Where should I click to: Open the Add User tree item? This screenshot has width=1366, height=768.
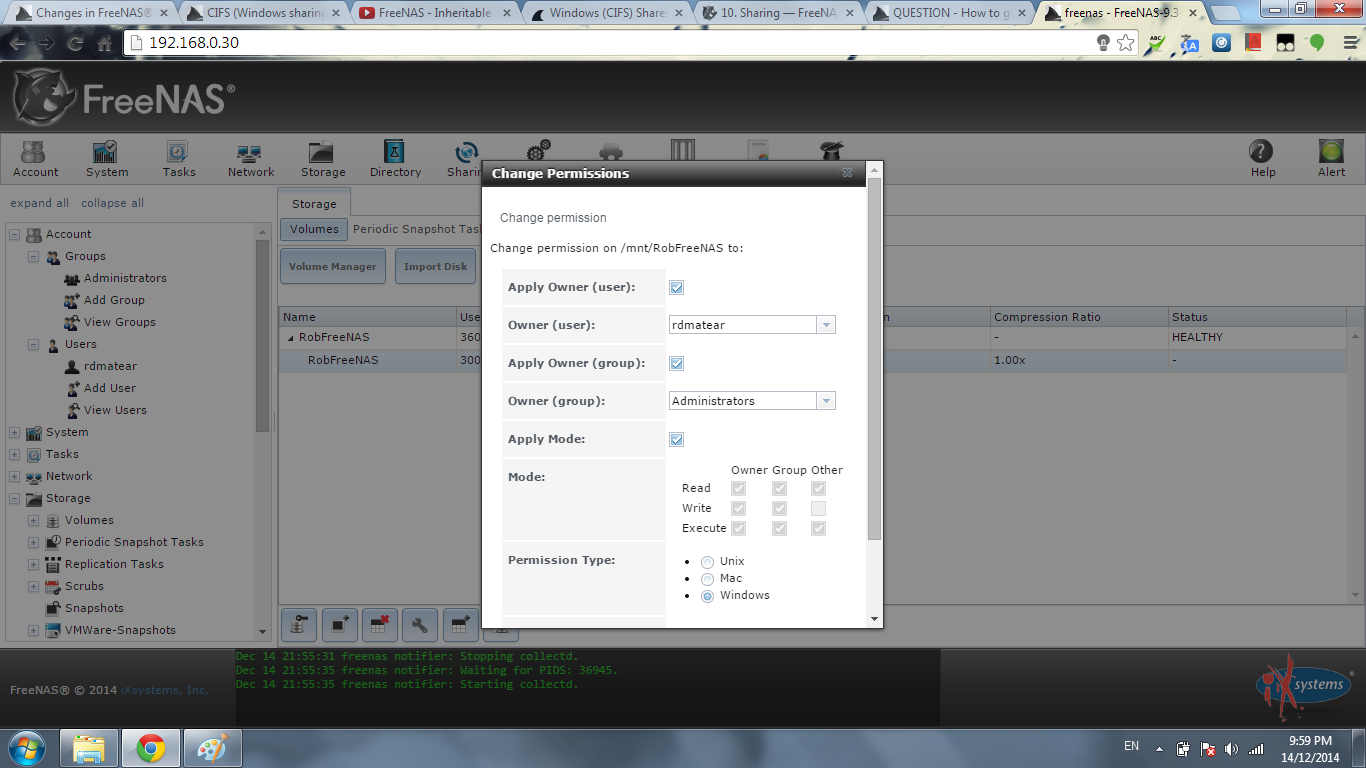coord(110,388)
